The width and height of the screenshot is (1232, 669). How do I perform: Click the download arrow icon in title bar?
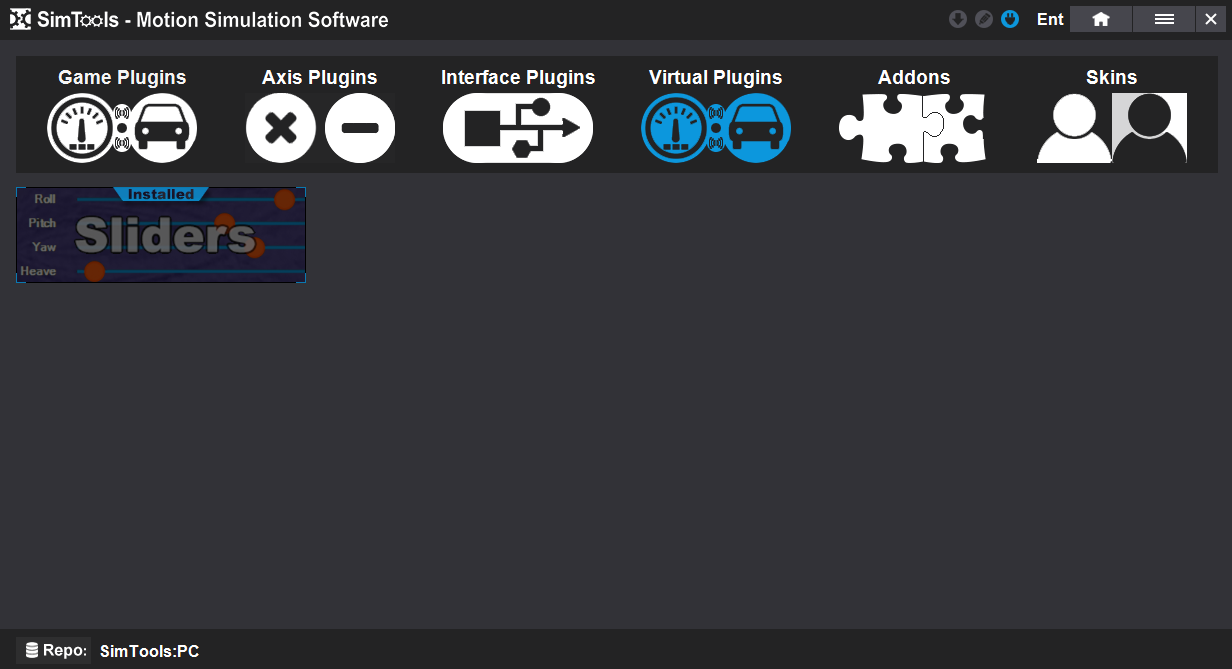click(x=958, y=19)
